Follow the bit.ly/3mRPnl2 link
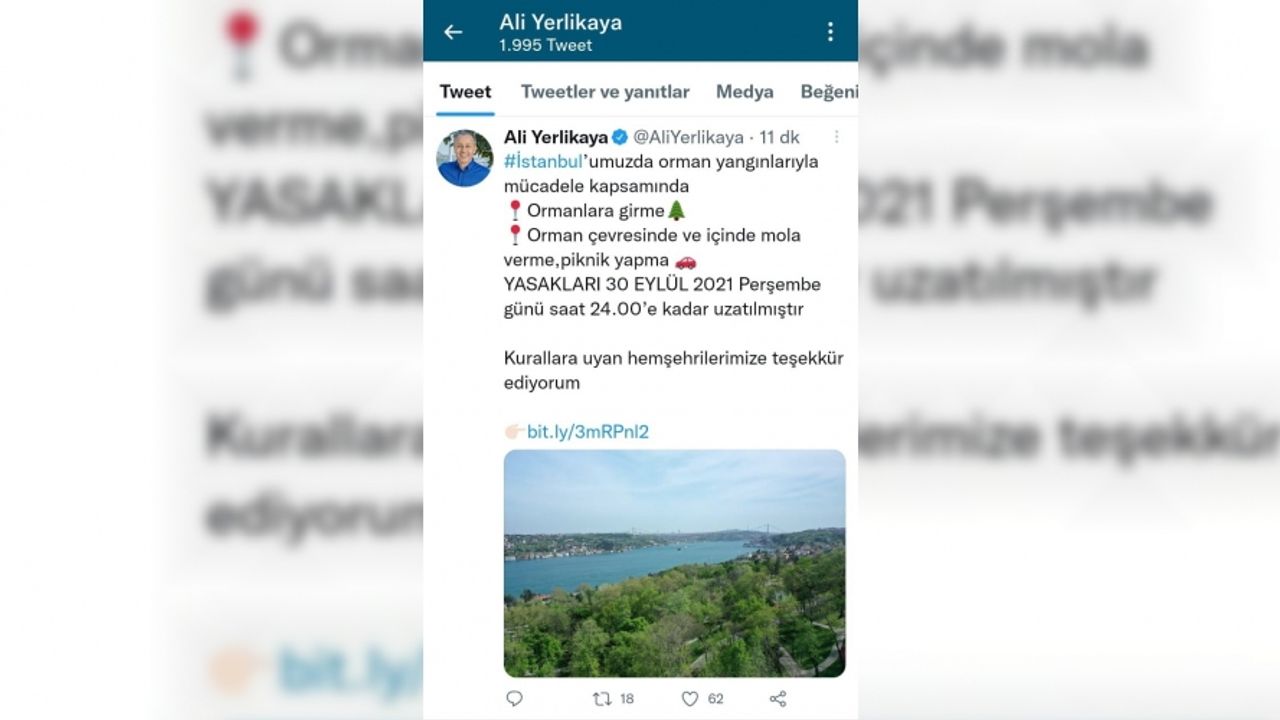 click(588, 432)
